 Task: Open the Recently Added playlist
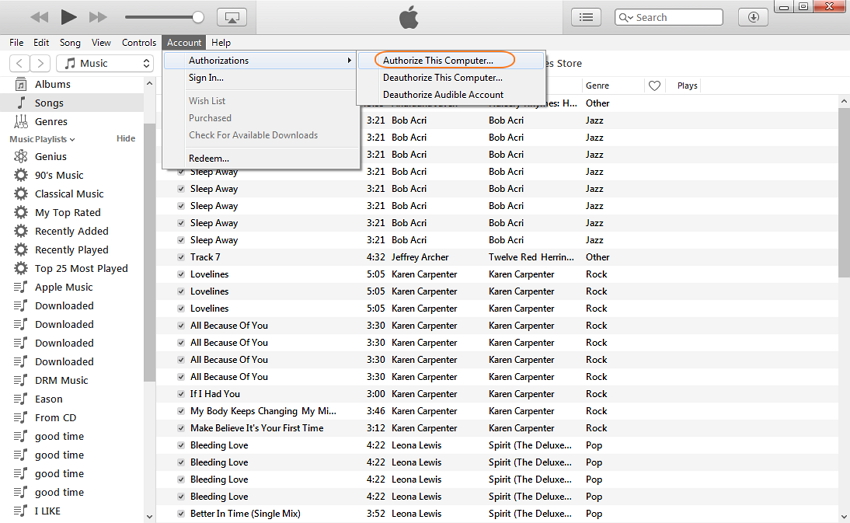point(72,231)
